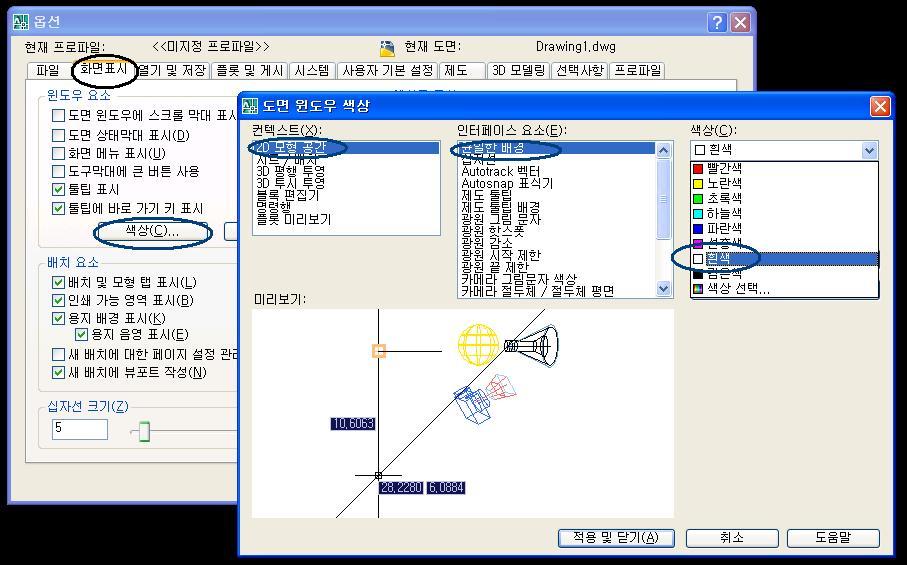Open the 열기 및 저장 tab
This screenshot has height=565, width=907.
tap(172, 71)
